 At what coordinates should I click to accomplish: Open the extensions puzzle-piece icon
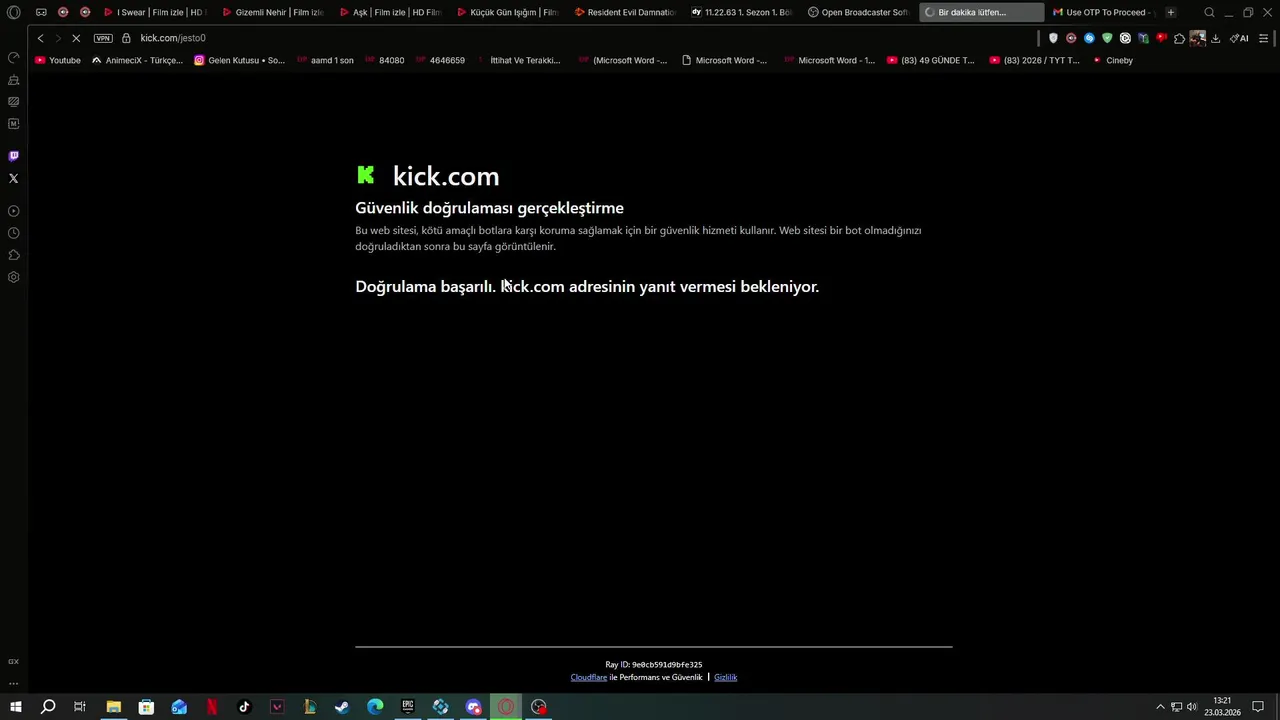click(x=1179, y=38)
